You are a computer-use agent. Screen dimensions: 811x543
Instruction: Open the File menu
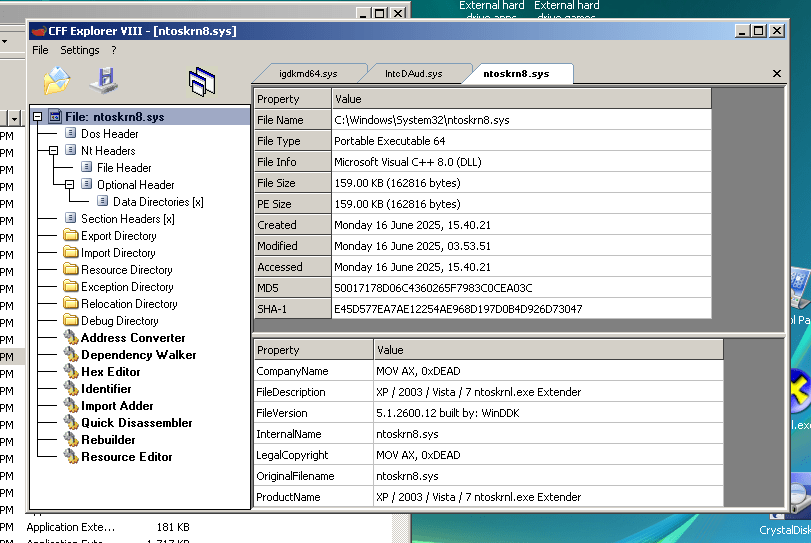[40, 50]
